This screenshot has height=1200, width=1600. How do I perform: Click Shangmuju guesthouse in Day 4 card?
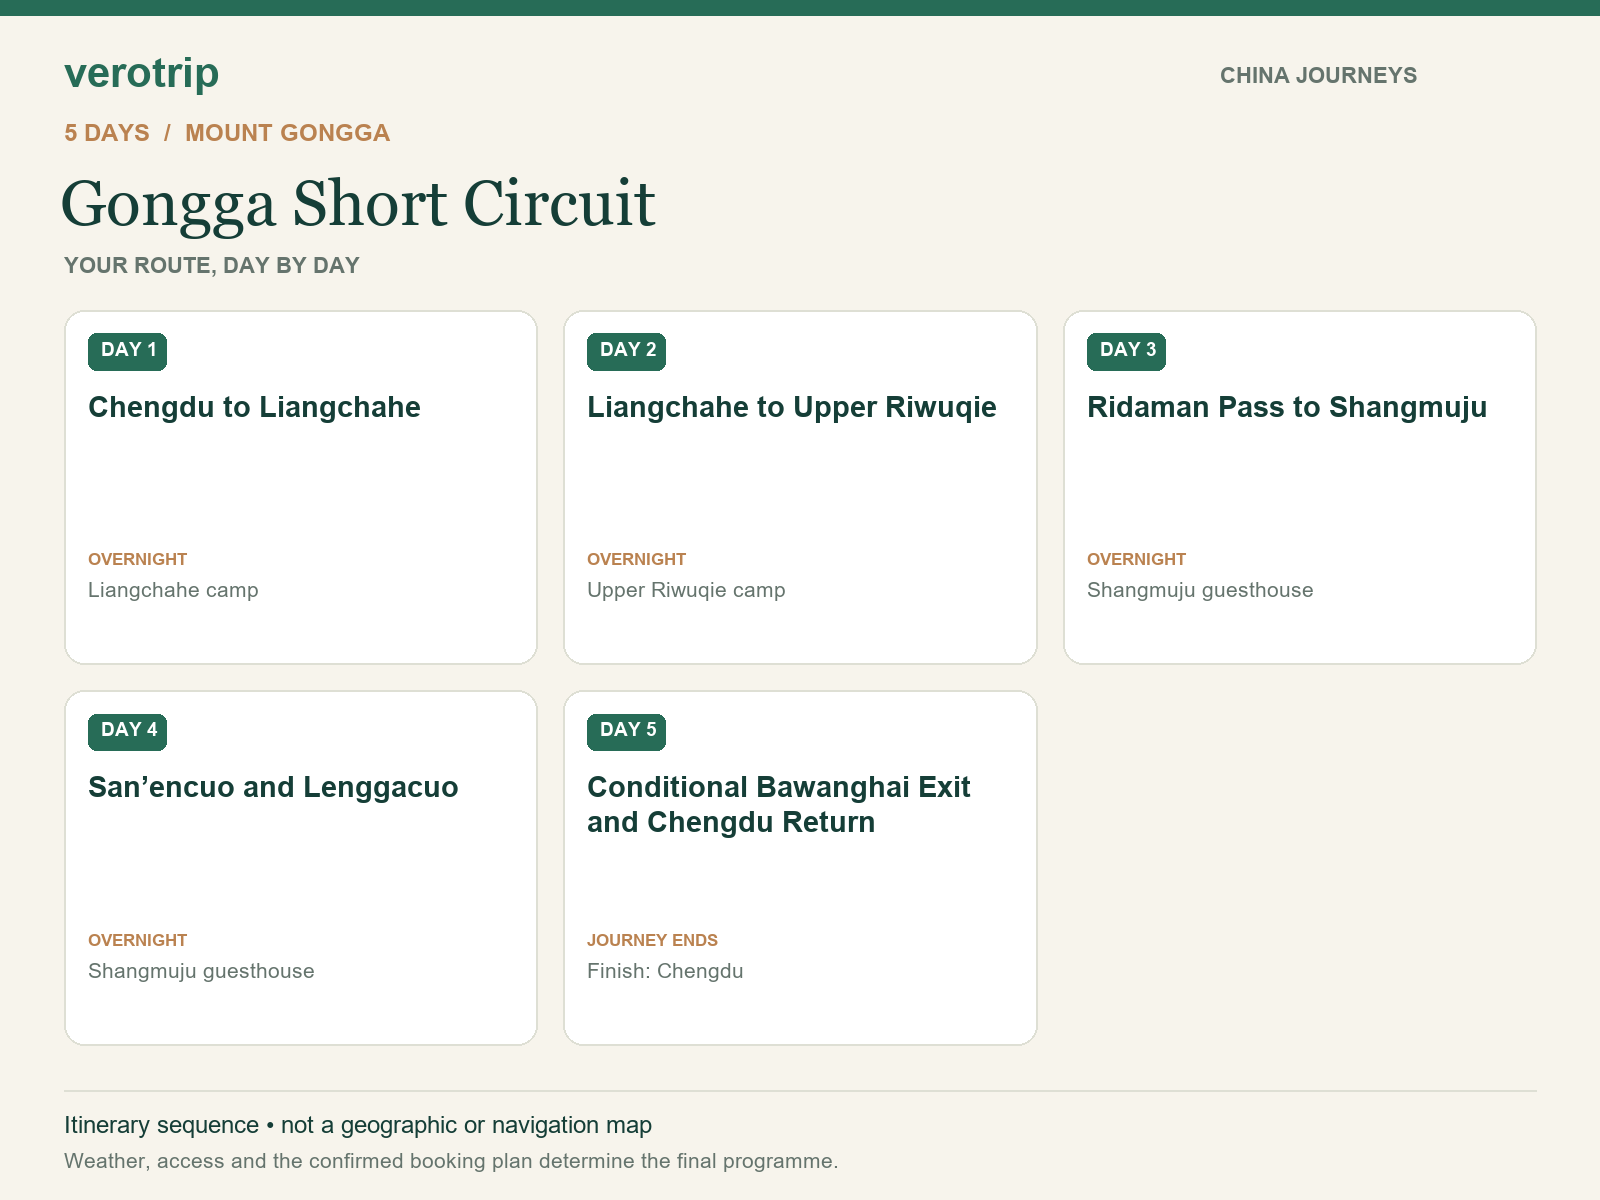point(201,971)
